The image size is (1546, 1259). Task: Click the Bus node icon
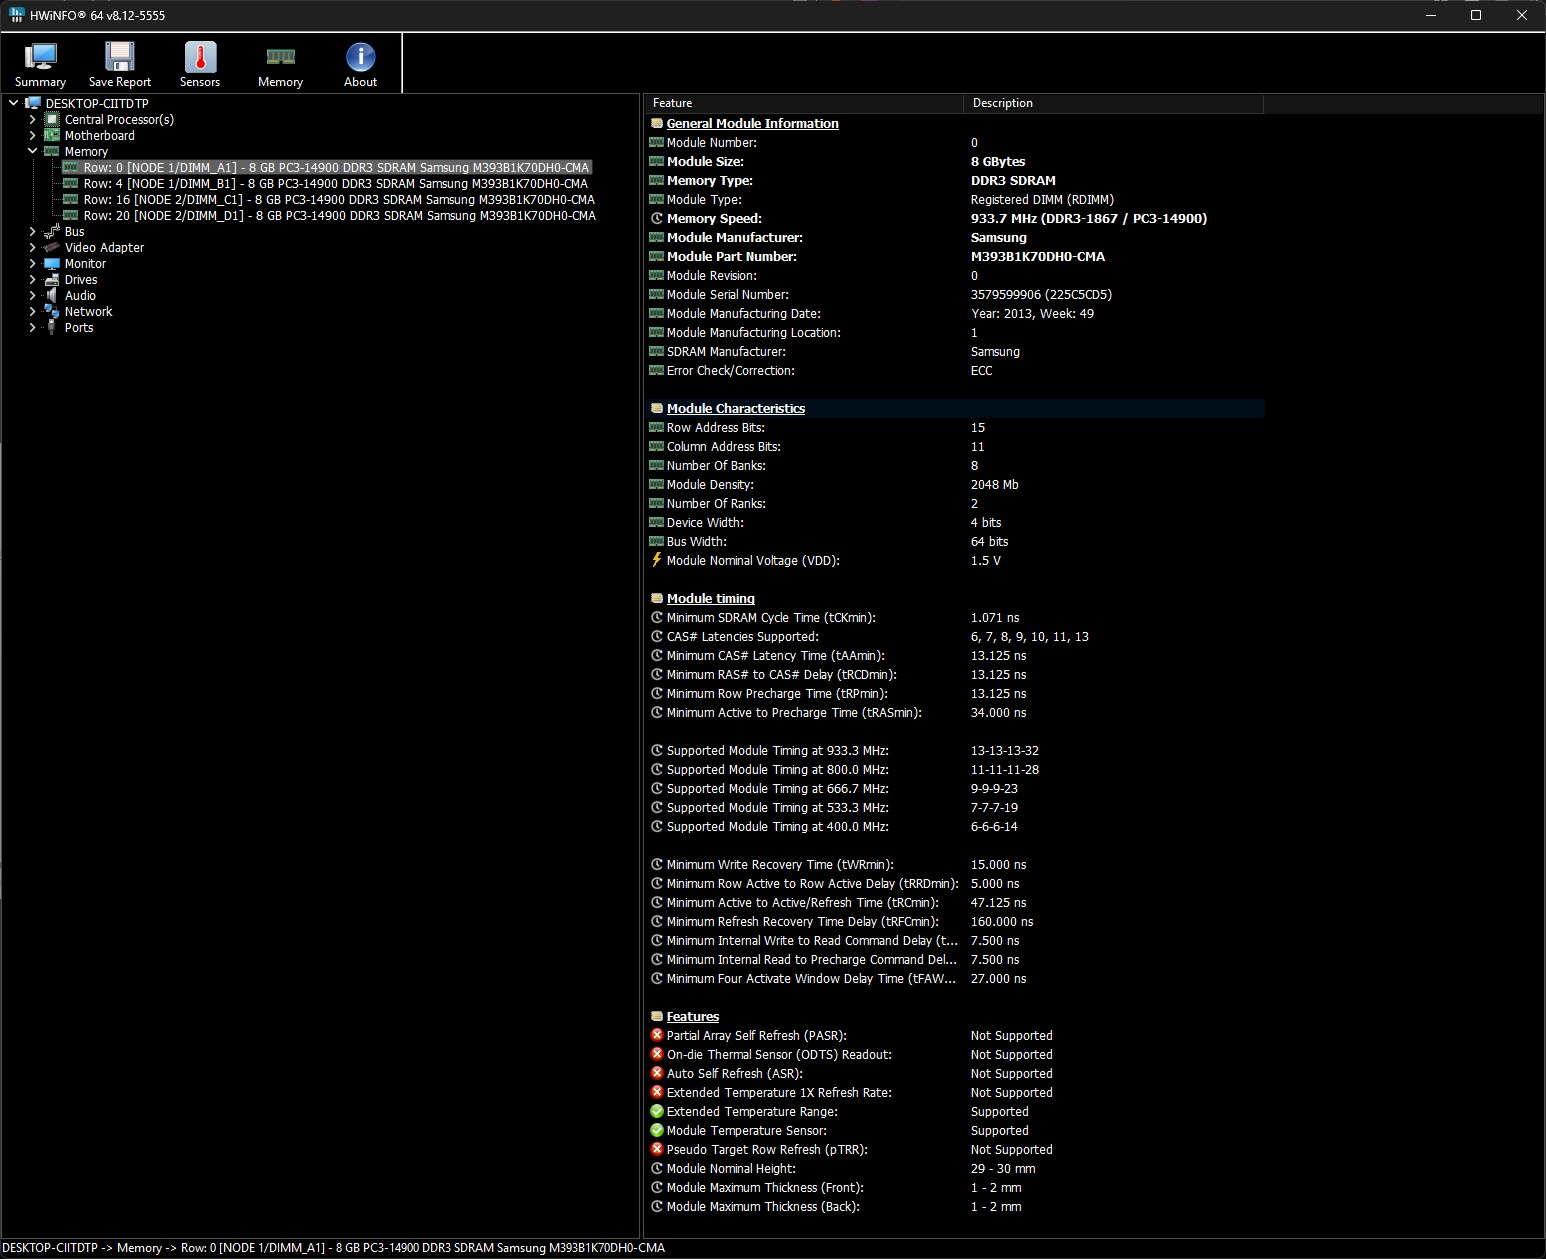(52, 231)
